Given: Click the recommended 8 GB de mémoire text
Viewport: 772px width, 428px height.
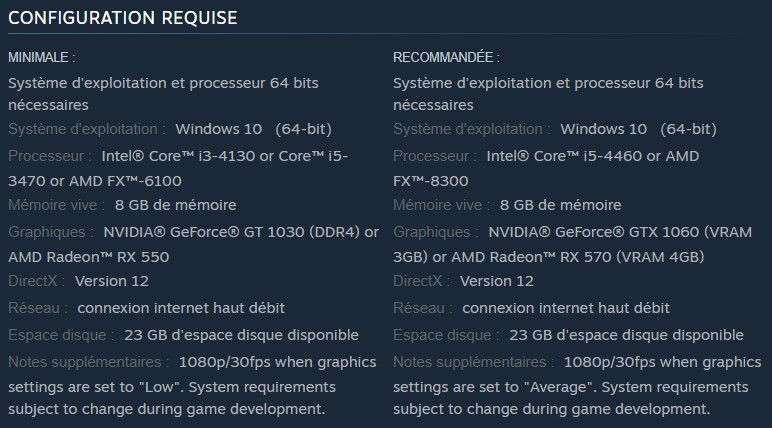Looking at the screenshot, I should [x=560, y=205].
